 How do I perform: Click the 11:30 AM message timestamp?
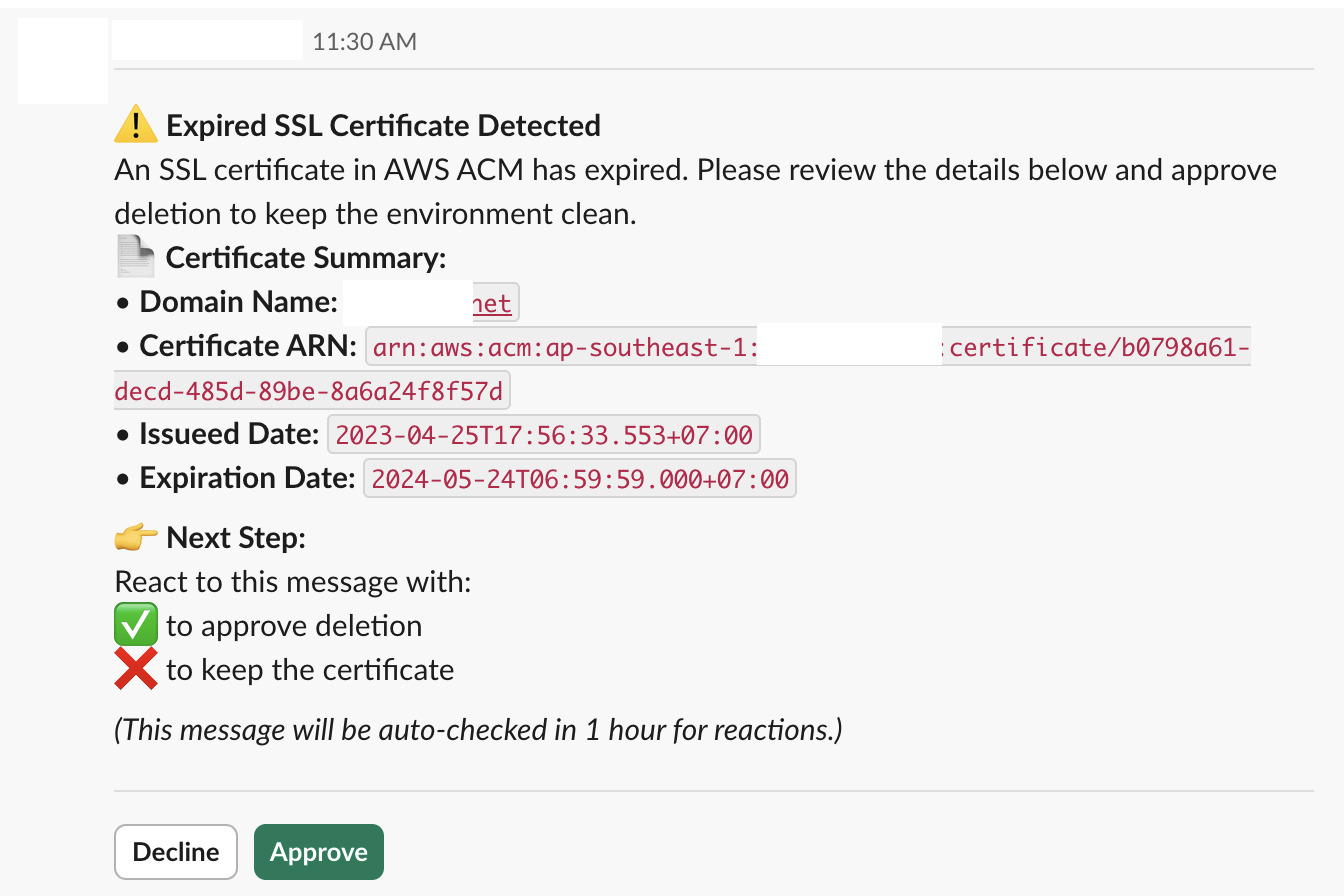[364, 42]
